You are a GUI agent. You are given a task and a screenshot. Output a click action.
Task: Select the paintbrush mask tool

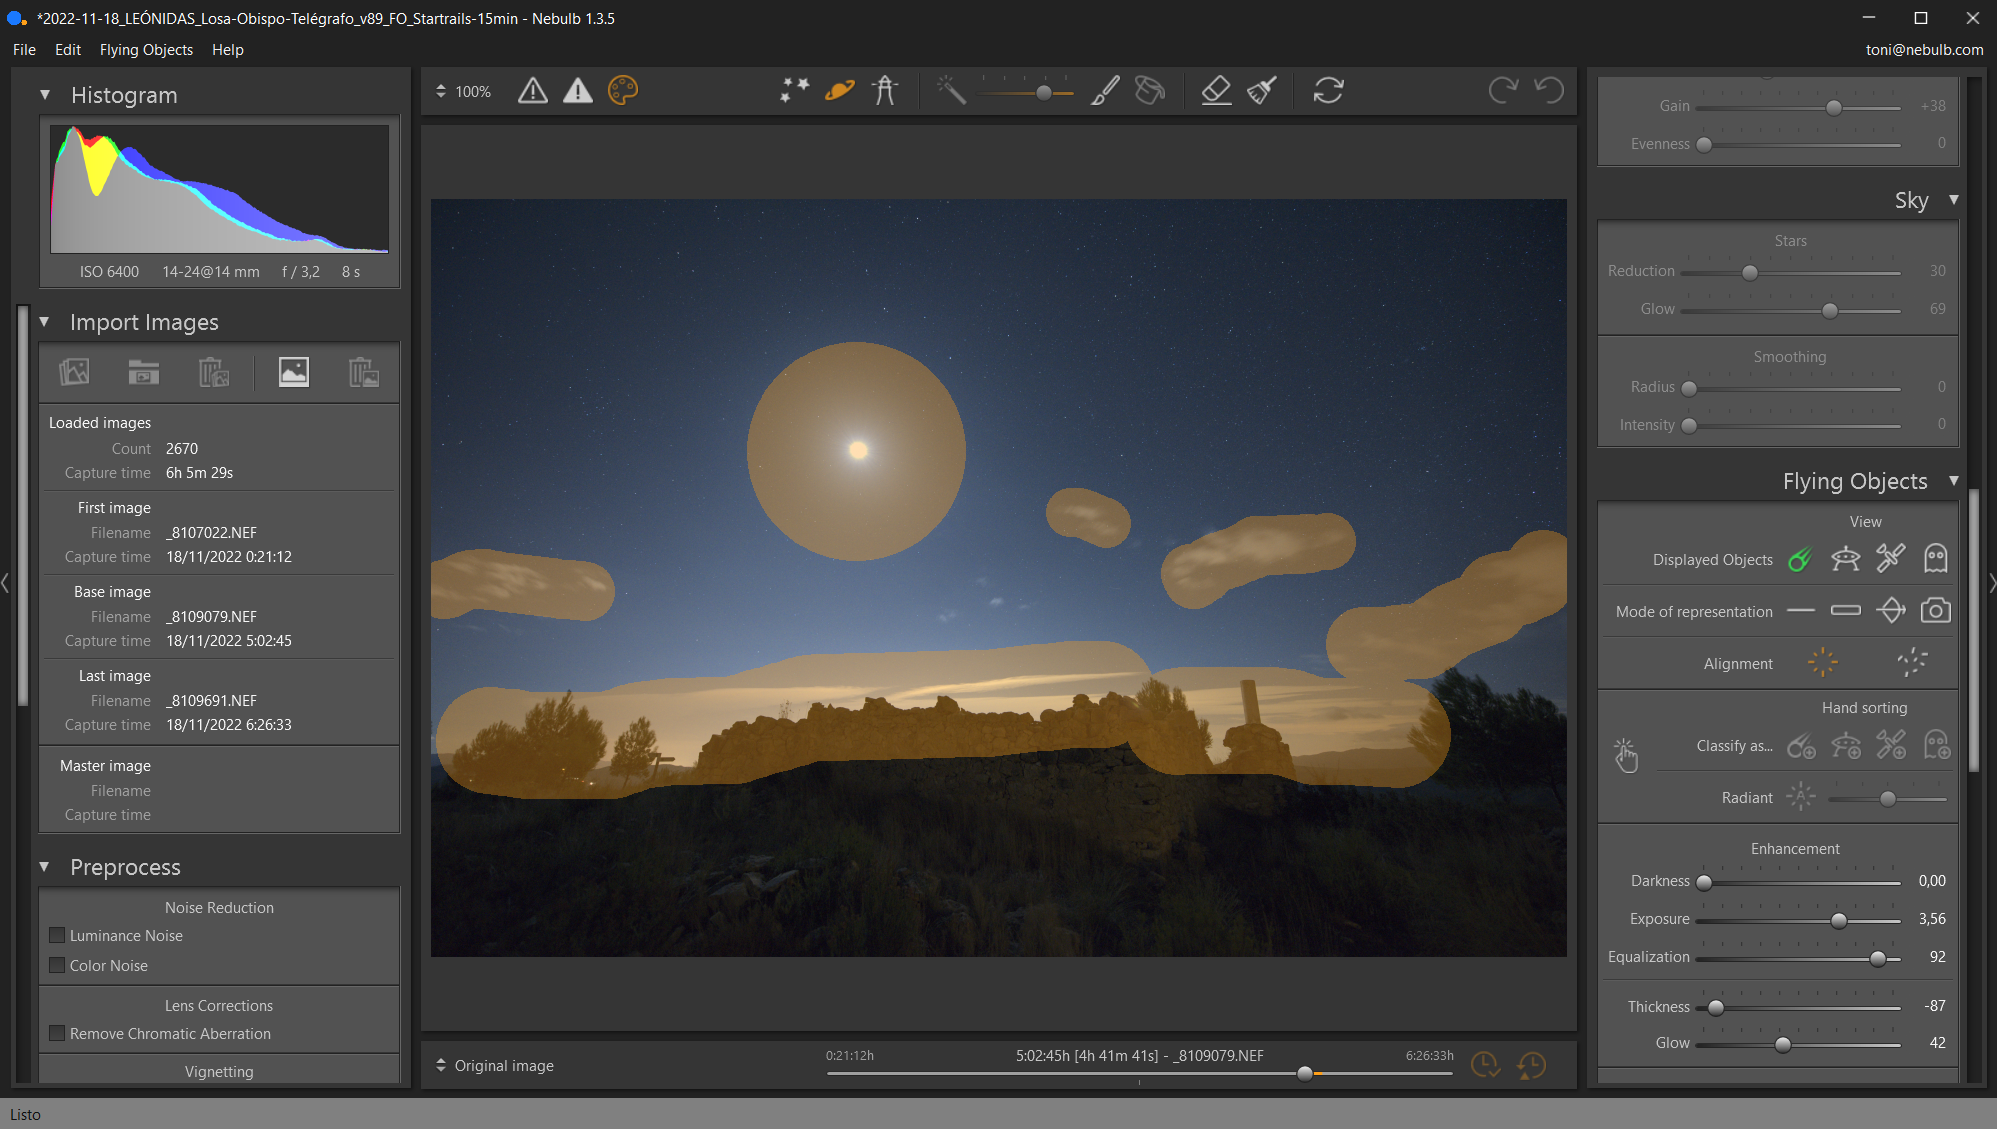[1105, 91]
